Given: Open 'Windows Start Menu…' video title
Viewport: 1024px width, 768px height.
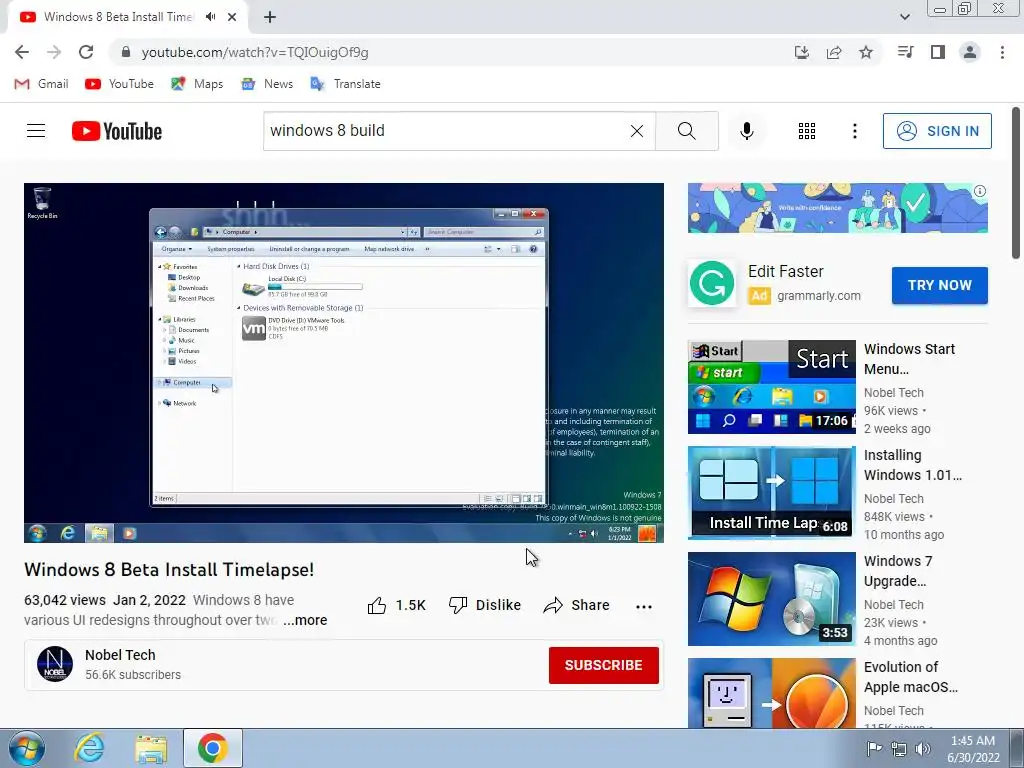Looking at the screenshot, I should tap(909, 359).
